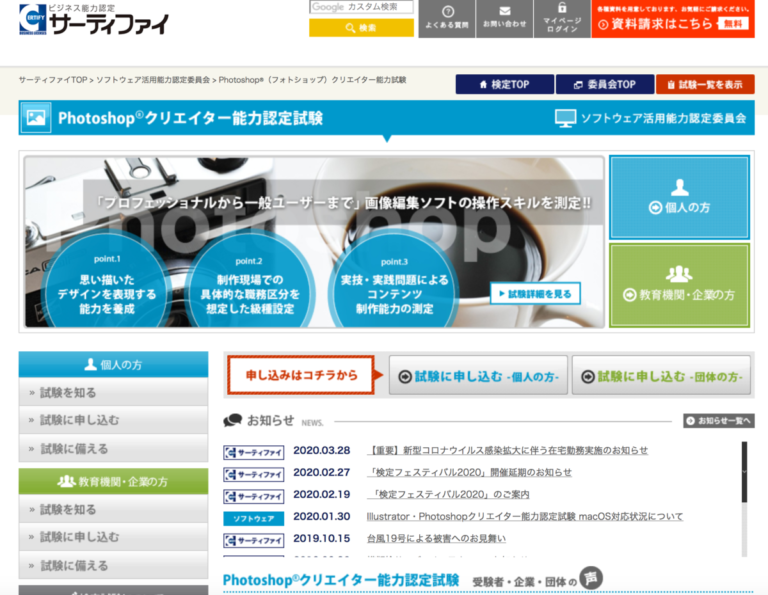
Task: Click the monitor icon beside ソフトウェア活用能力認定委員会
Action: [565, 118]
